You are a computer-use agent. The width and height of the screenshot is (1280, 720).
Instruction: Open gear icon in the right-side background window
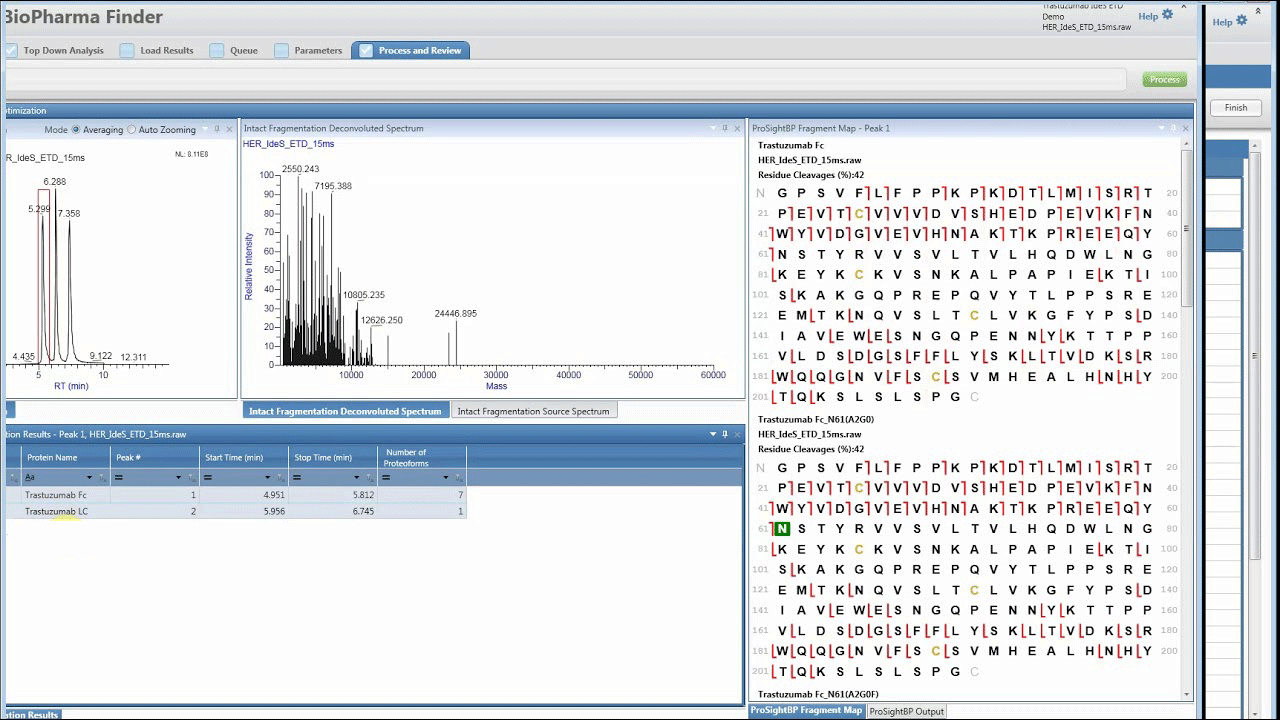[x=1242, y=20]
